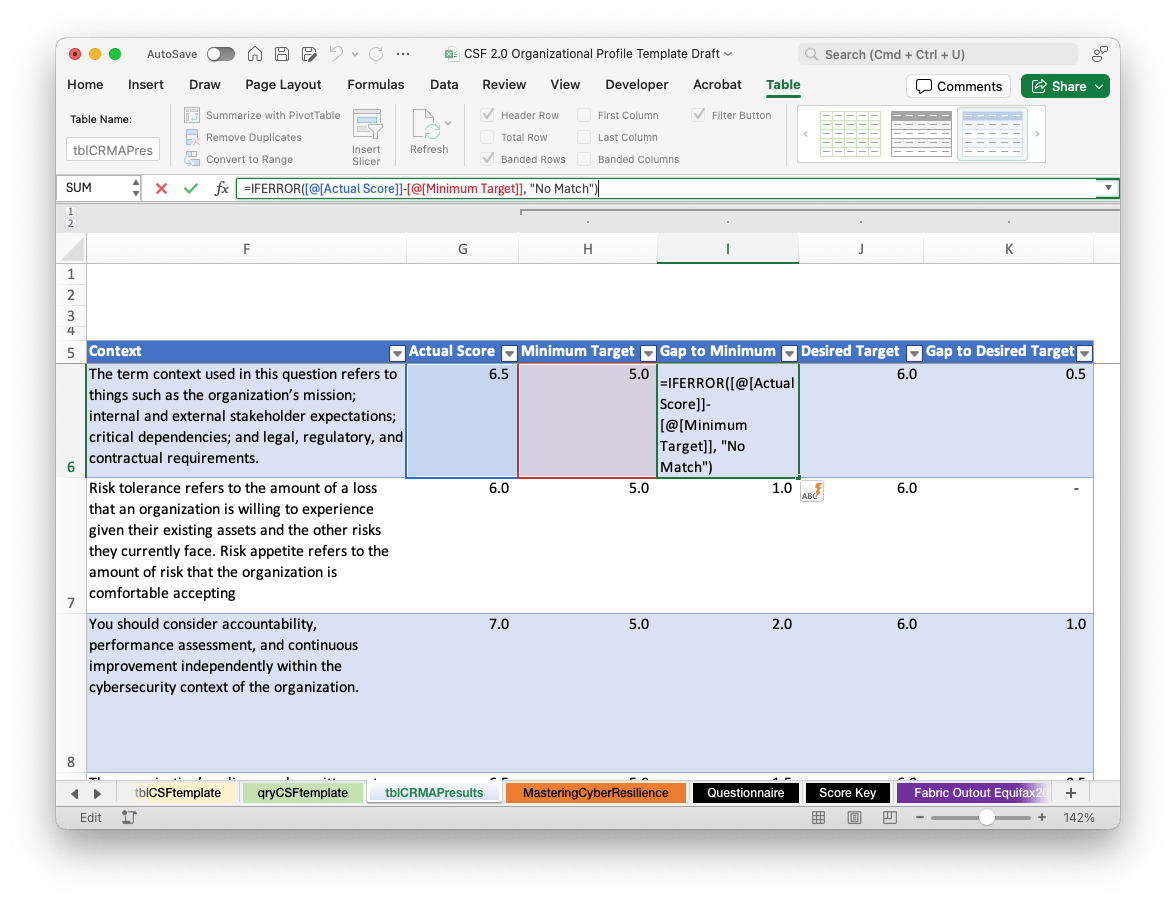
Task: Switch to the Score Key sheet
Action: point(848,793)
